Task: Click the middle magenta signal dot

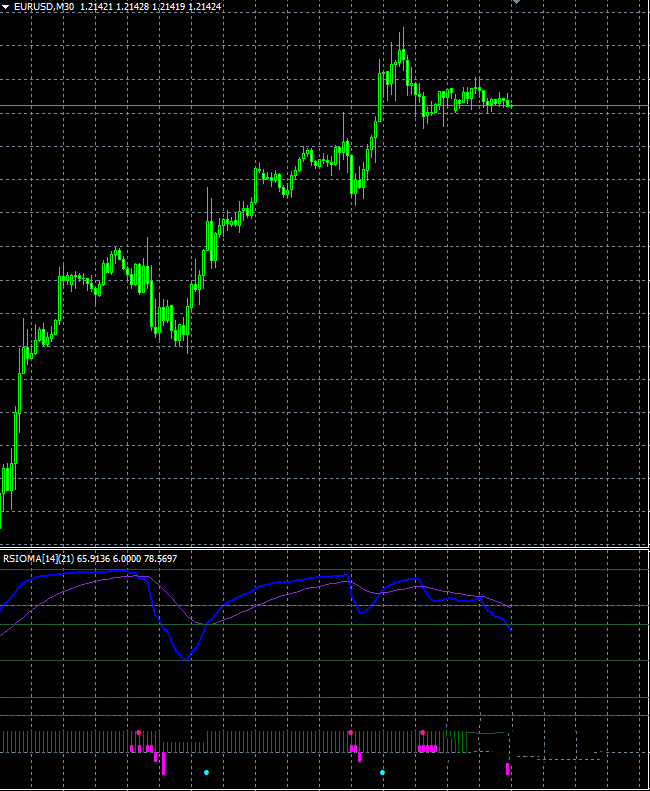Action: coord(351,733)
